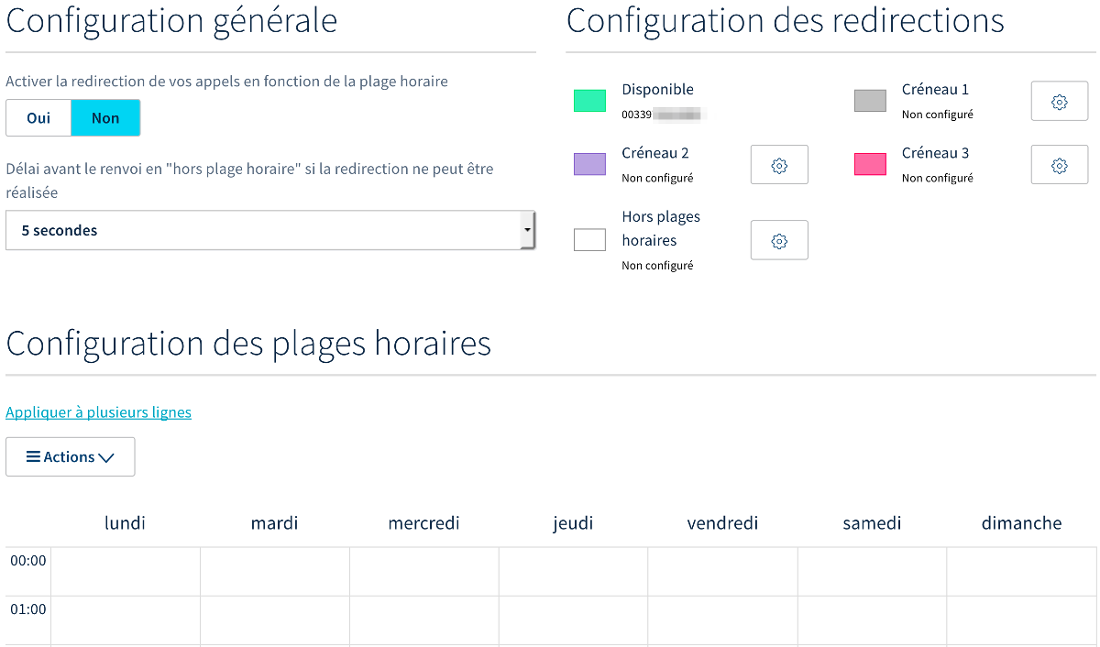Click the pink Créneau 3 color swatch
1100x647 pixels.
[870, 164]
